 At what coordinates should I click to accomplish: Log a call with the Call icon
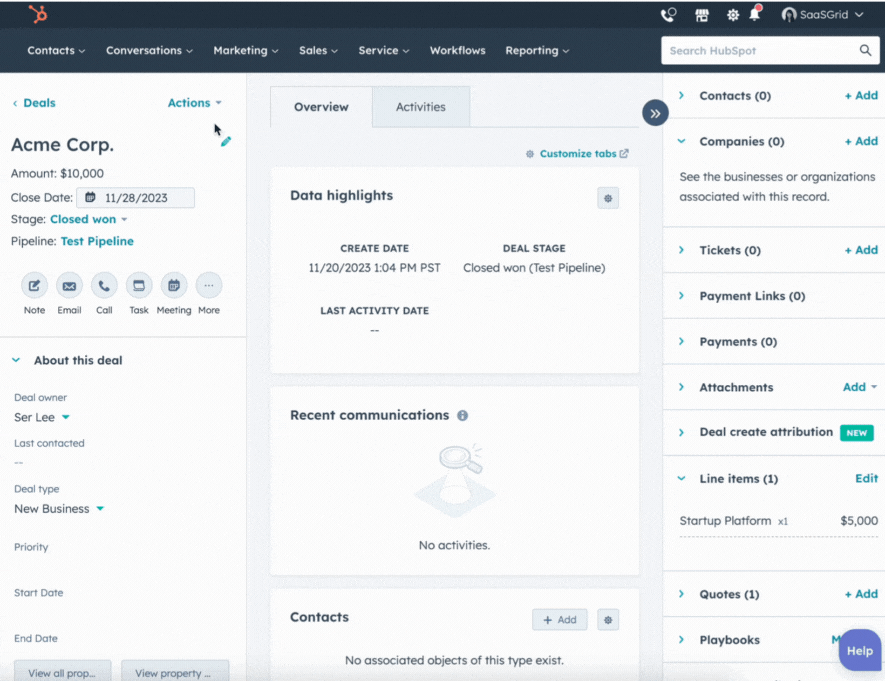click(x=103, y=285)
